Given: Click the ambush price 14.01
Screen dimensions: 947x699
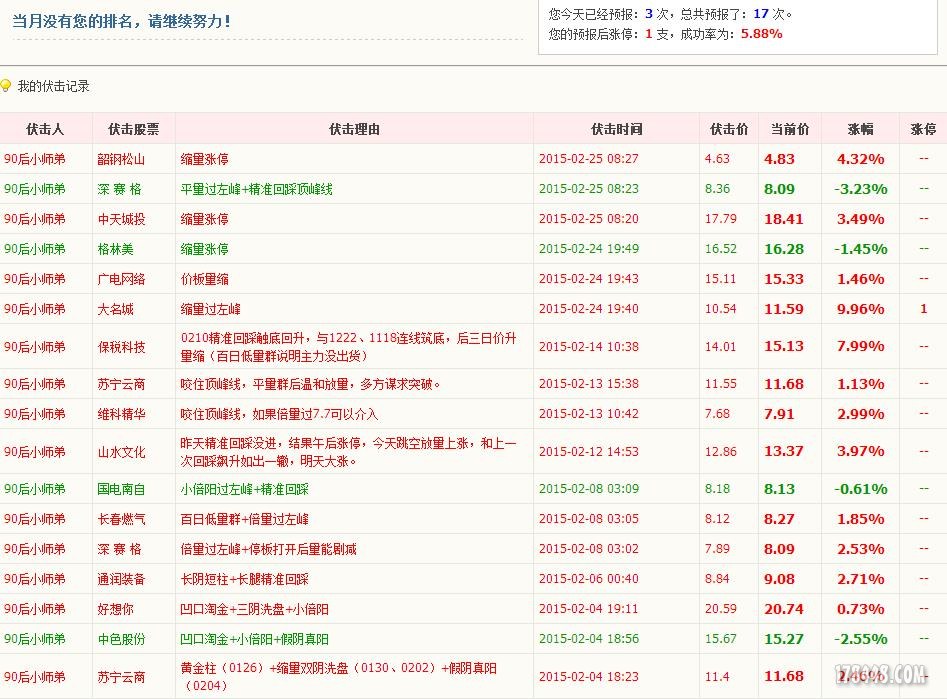Looking at the screenshot, I should [x=721, y=347].
